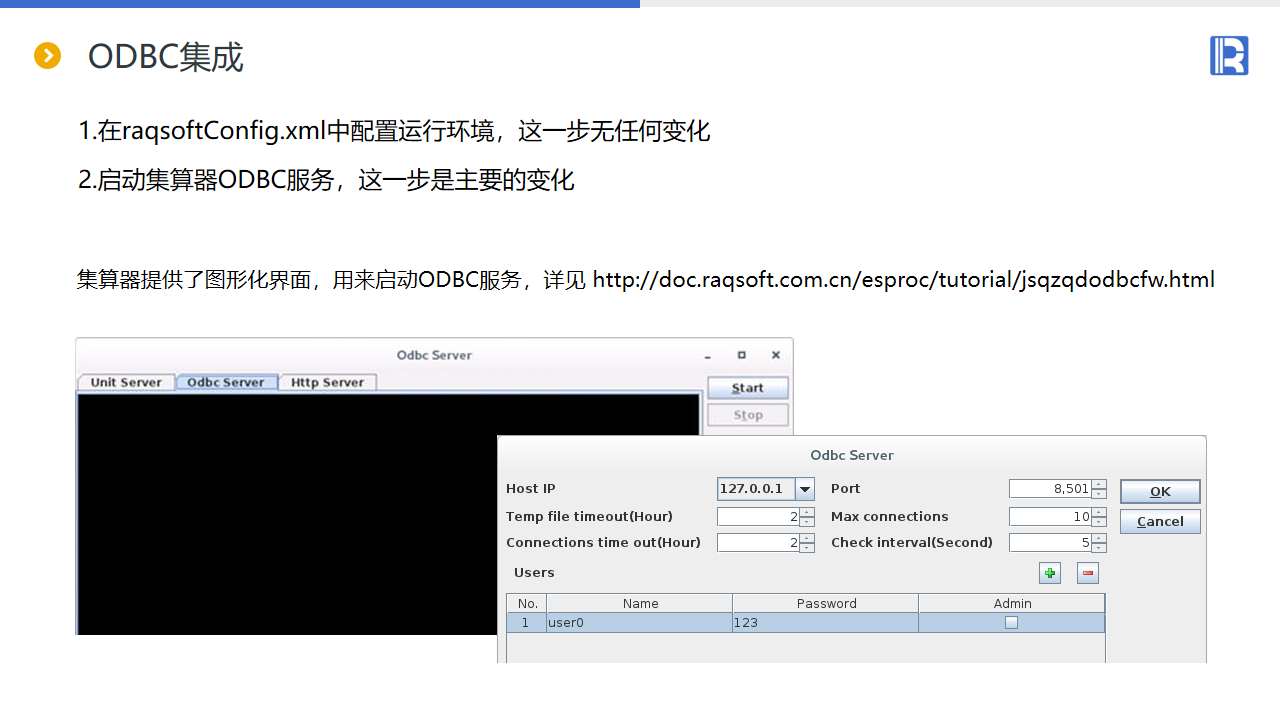Click the red remove user icon
Viewport: 1280px width, 720px height.
click(1088, 573)
